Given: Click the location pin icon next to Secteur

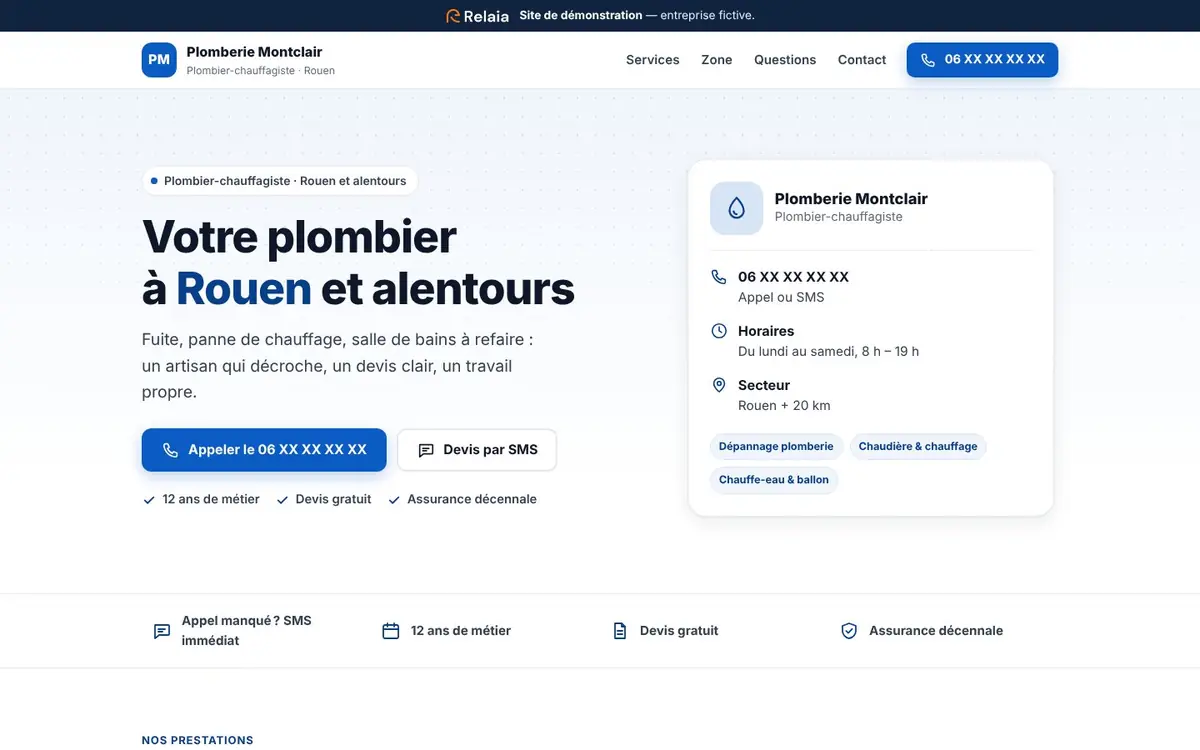Looking at the screenshot, I should point(719,385).
